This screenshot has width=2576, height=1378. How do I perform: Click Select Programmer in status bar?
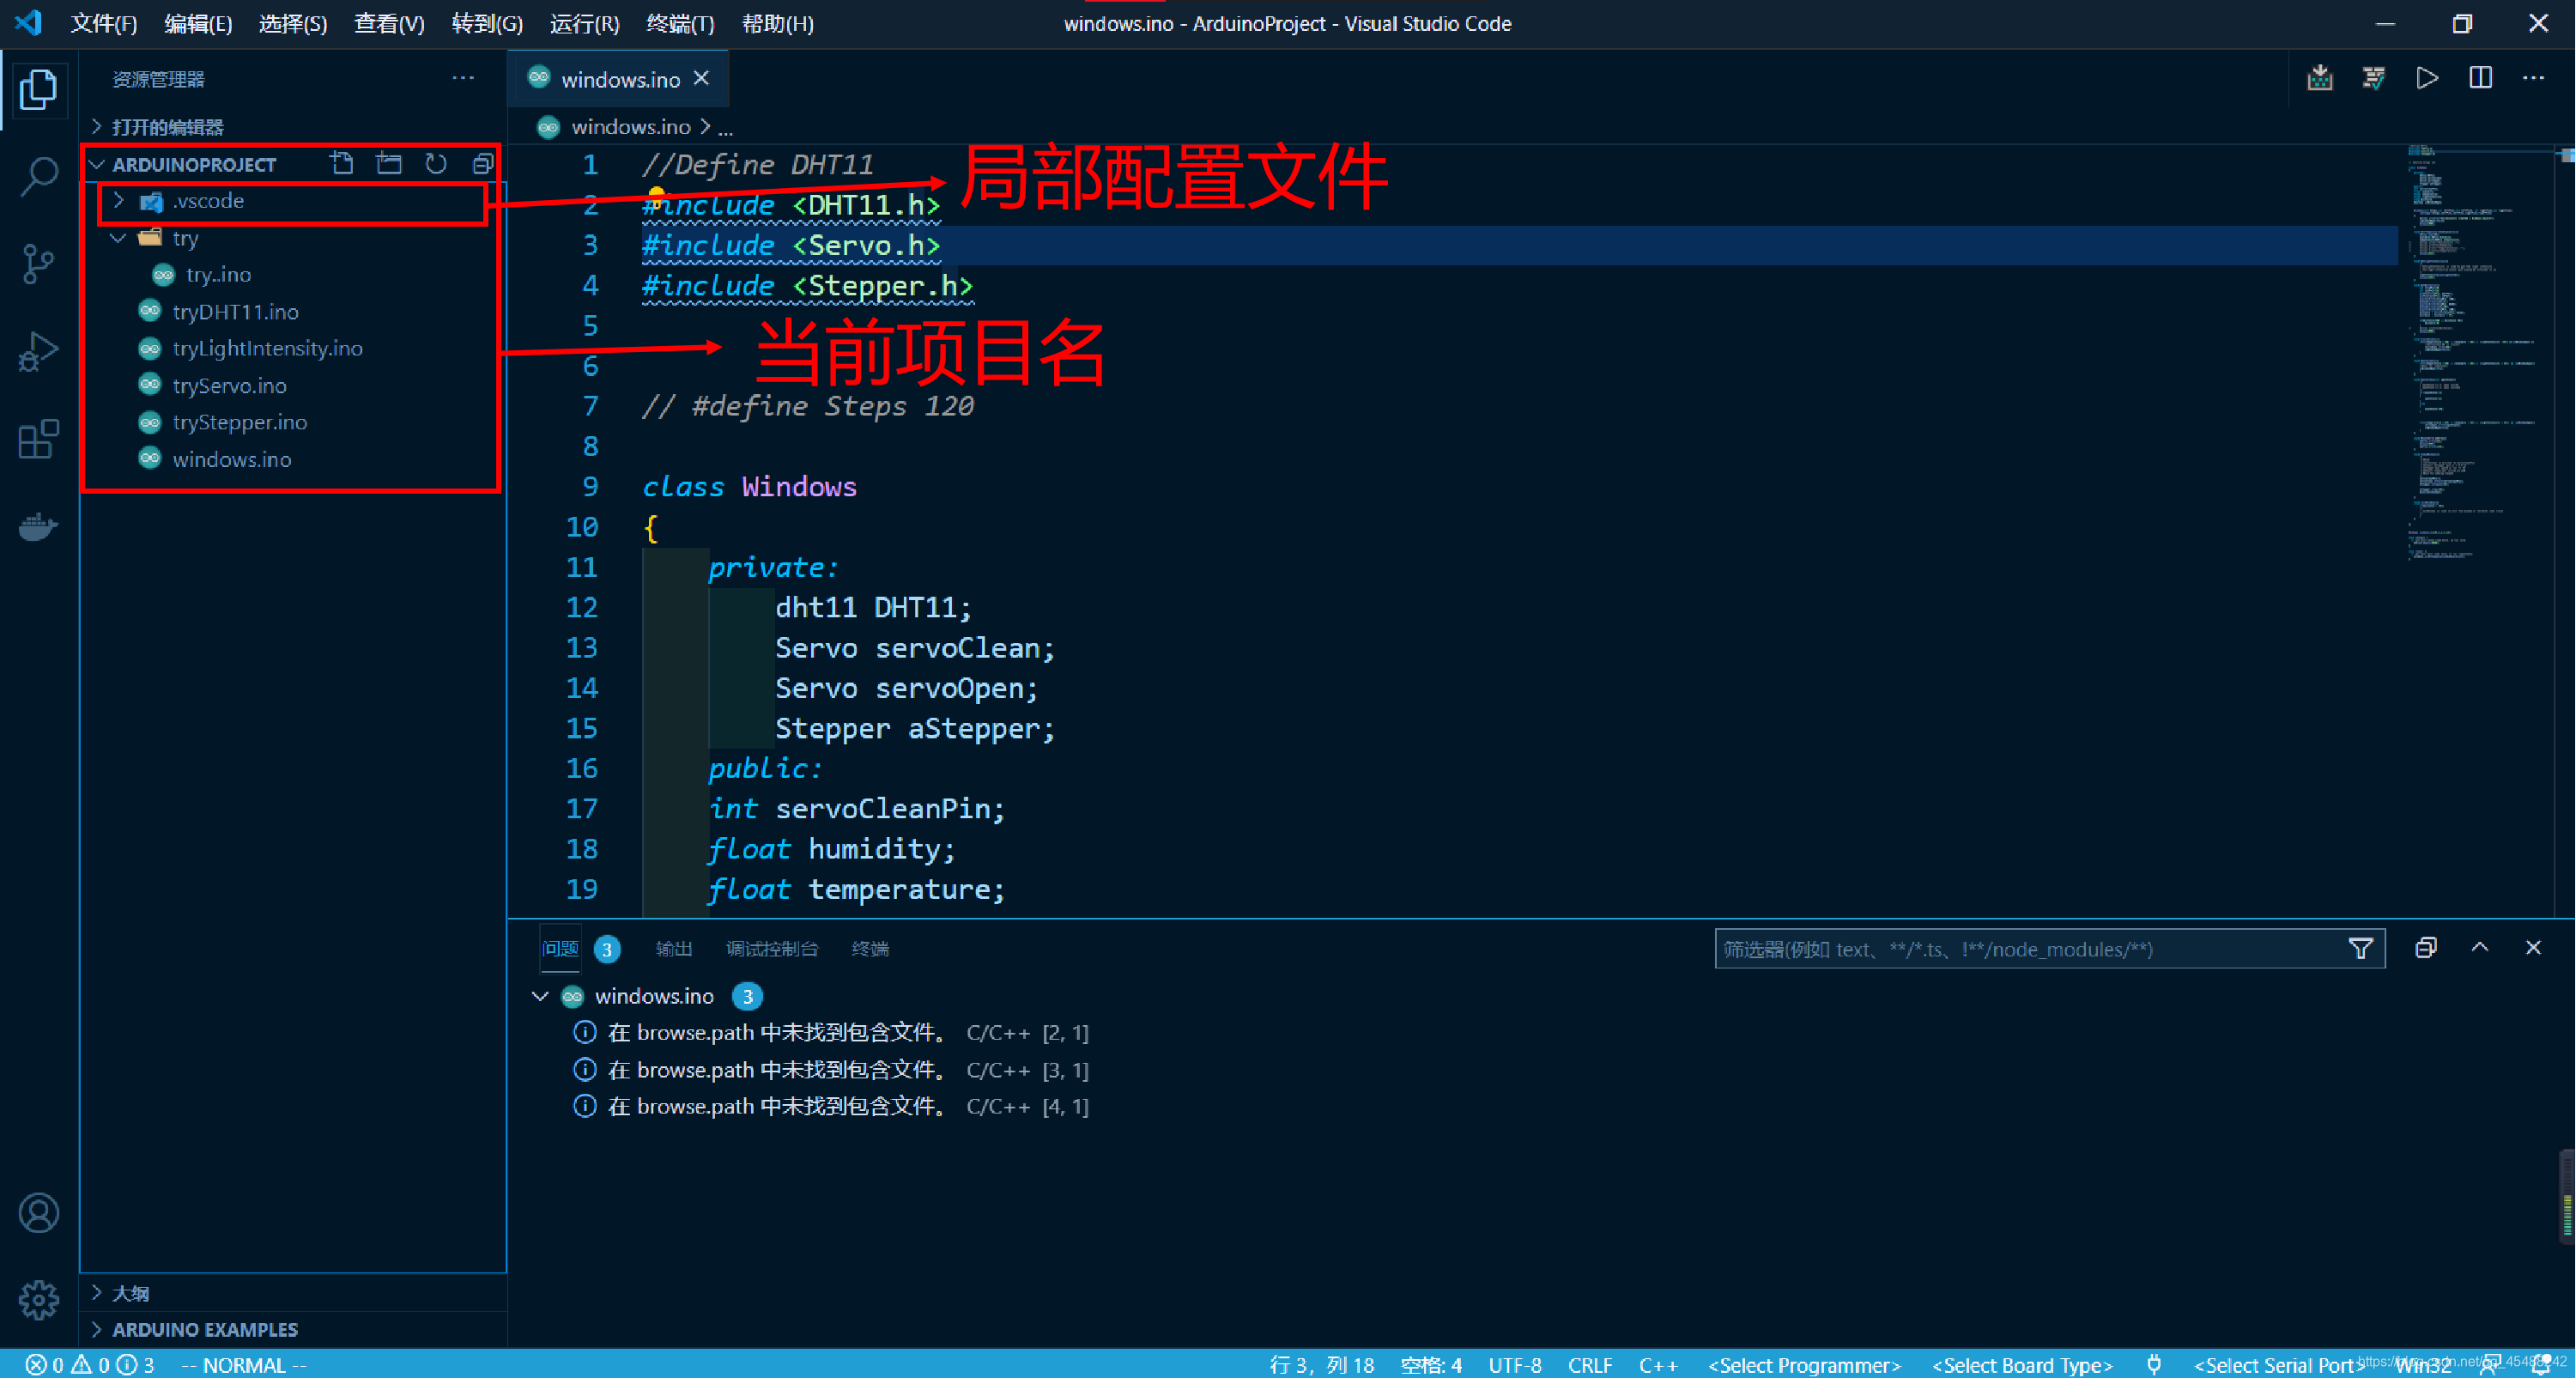1804,1364
